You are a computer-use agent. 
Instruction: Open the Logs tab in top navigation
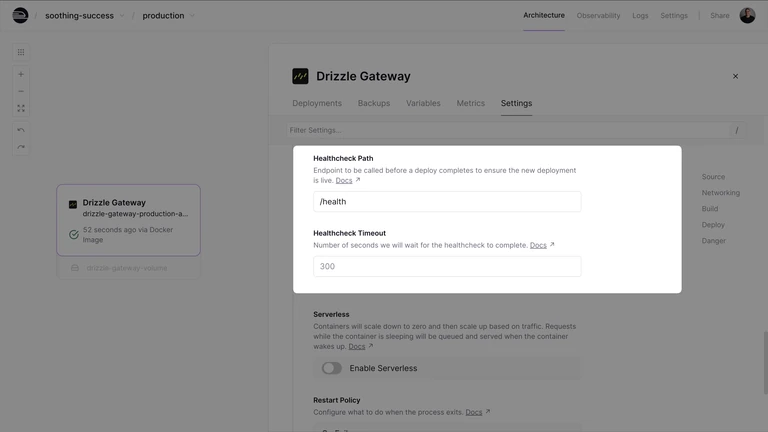[x=640, y=16]
